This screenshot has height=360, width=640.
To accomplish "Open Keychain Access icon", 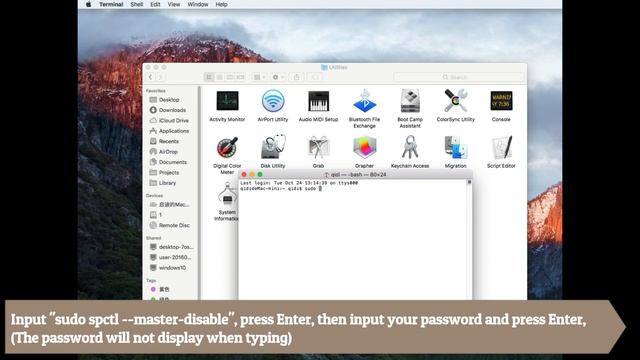I will tap(410, 147).
